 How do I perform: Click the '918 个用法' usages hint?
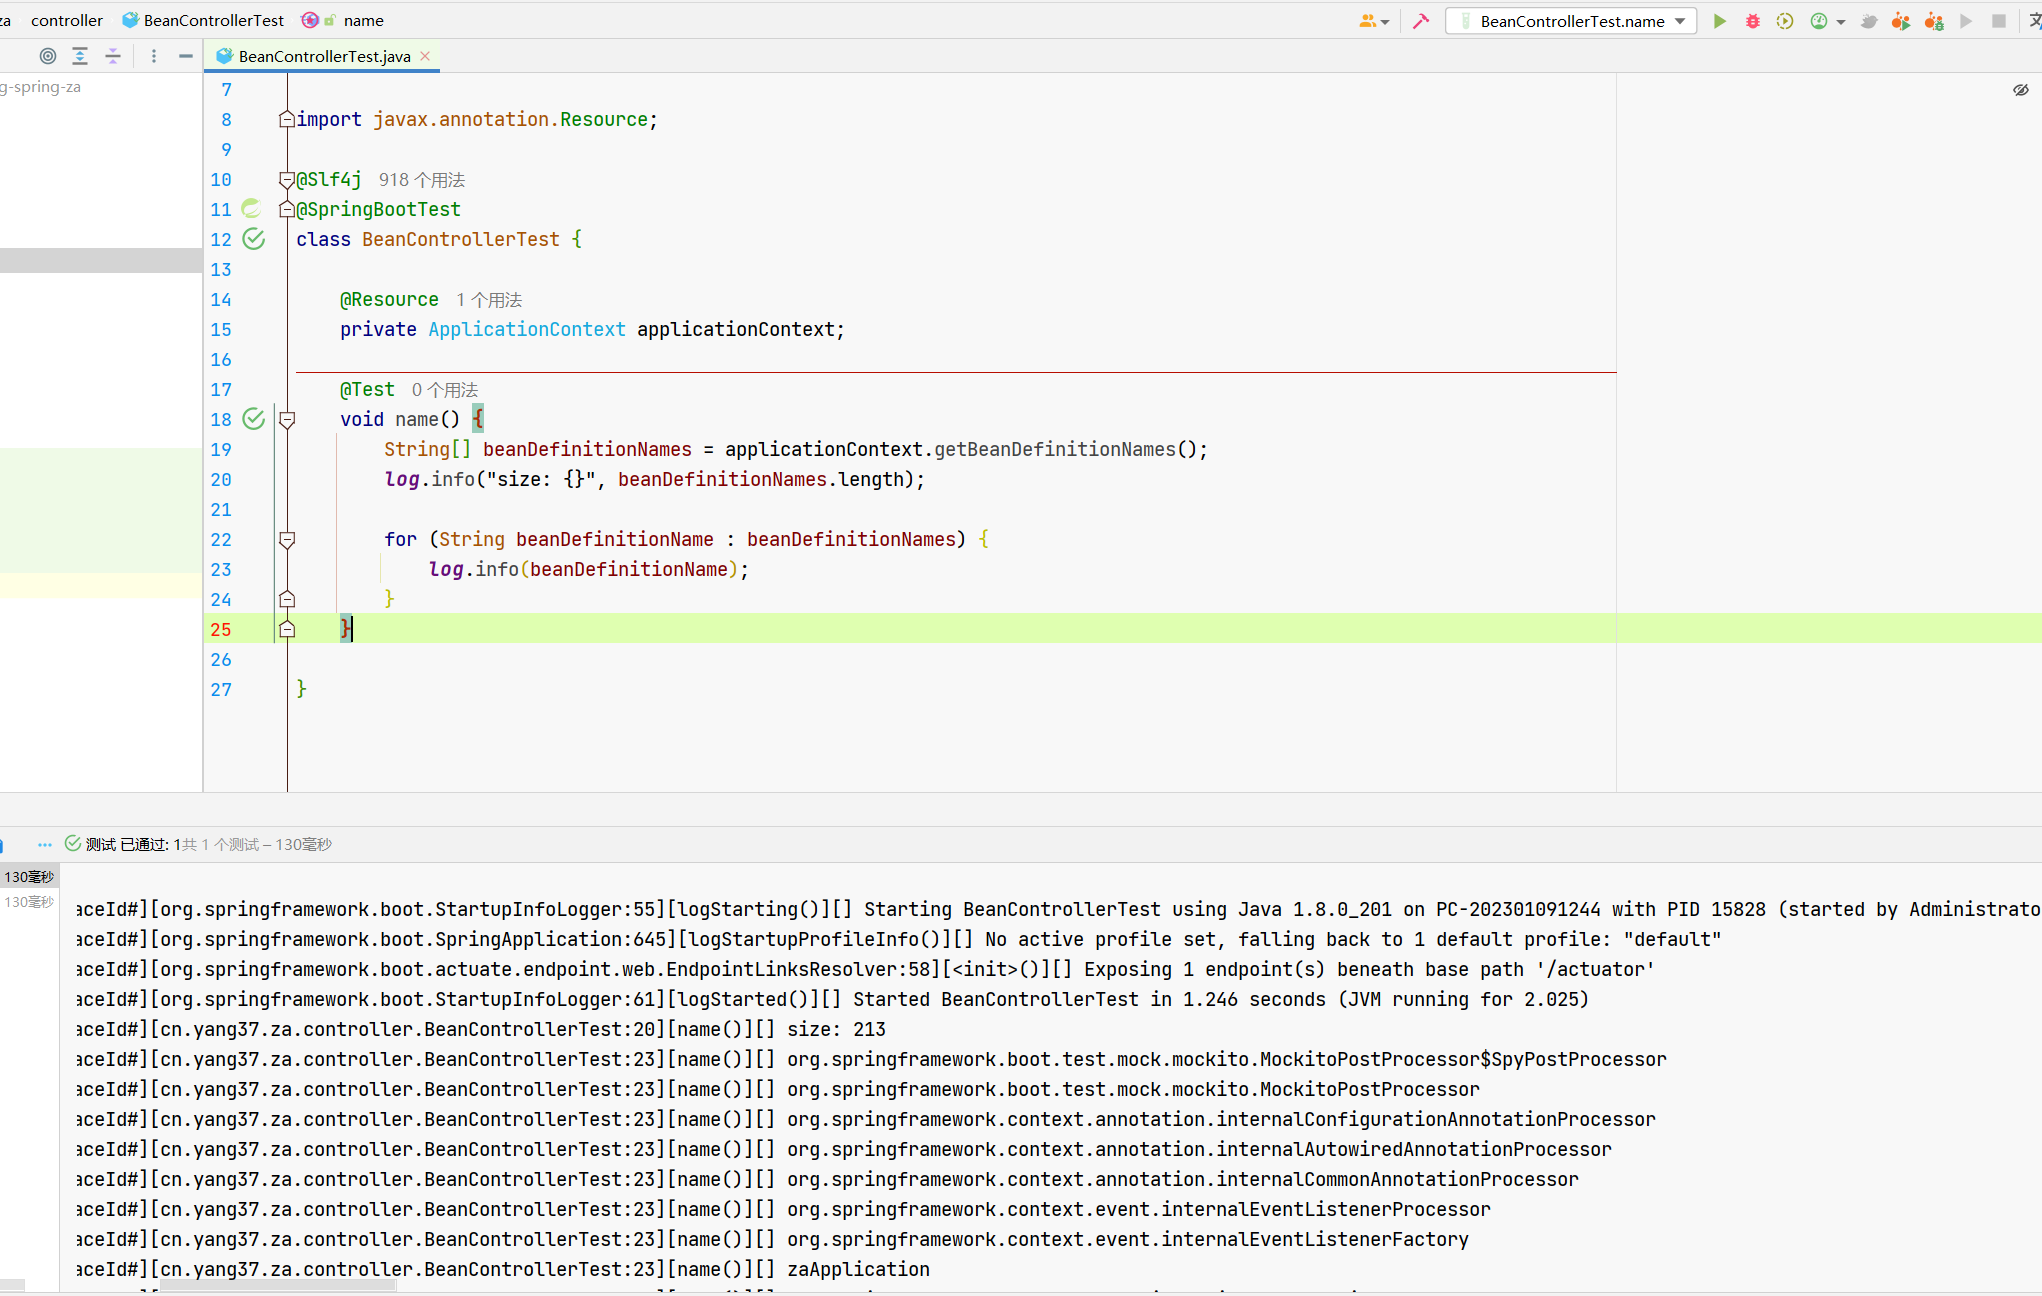tap(421, 180)
